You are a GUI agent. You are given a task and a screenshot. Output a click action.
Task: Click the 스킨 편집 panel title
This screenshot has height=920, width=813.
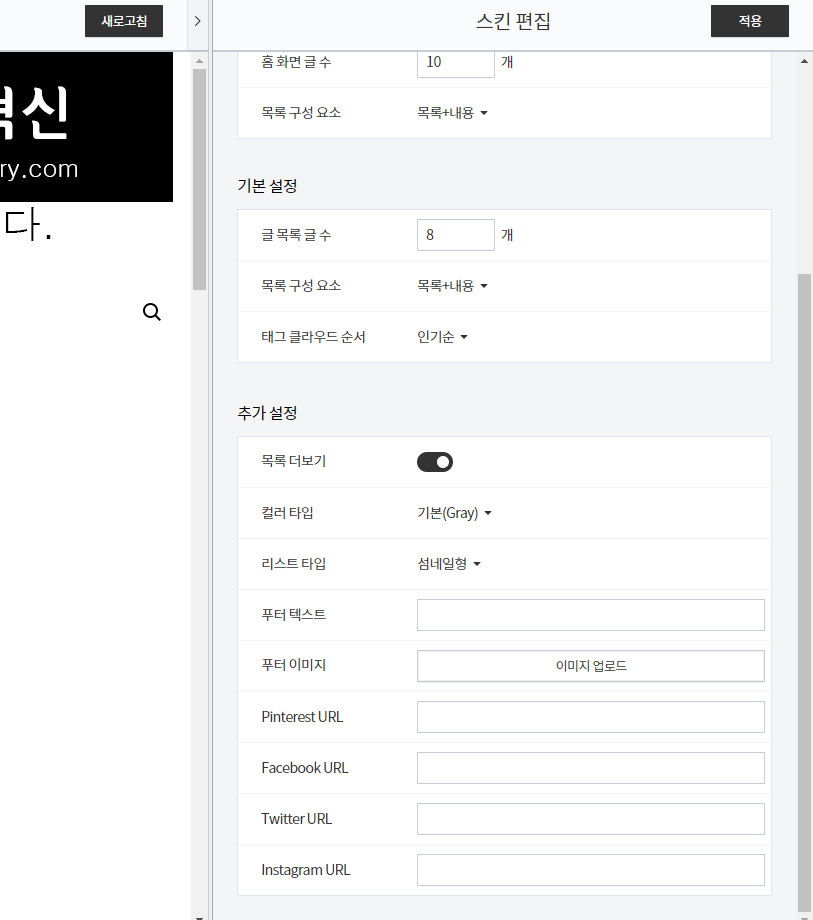point(513,22)
